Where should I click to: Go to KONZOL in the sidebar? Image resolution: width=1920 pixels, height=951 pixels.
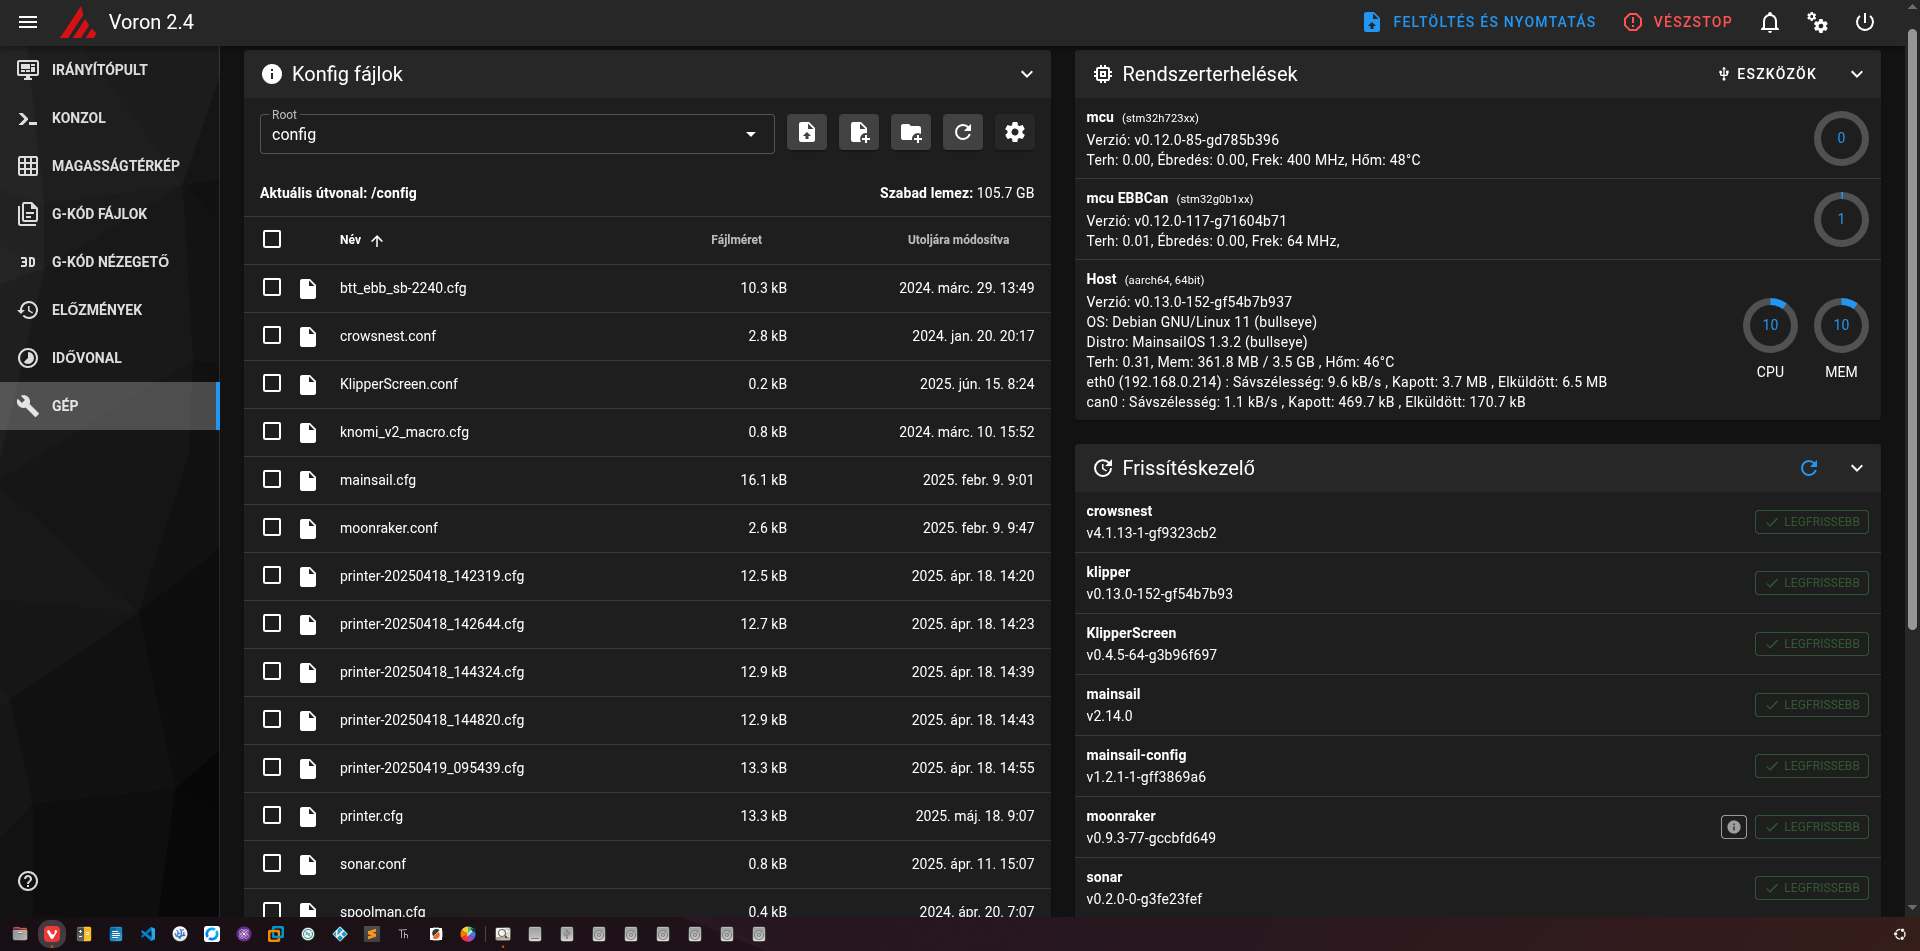point(79,118)
